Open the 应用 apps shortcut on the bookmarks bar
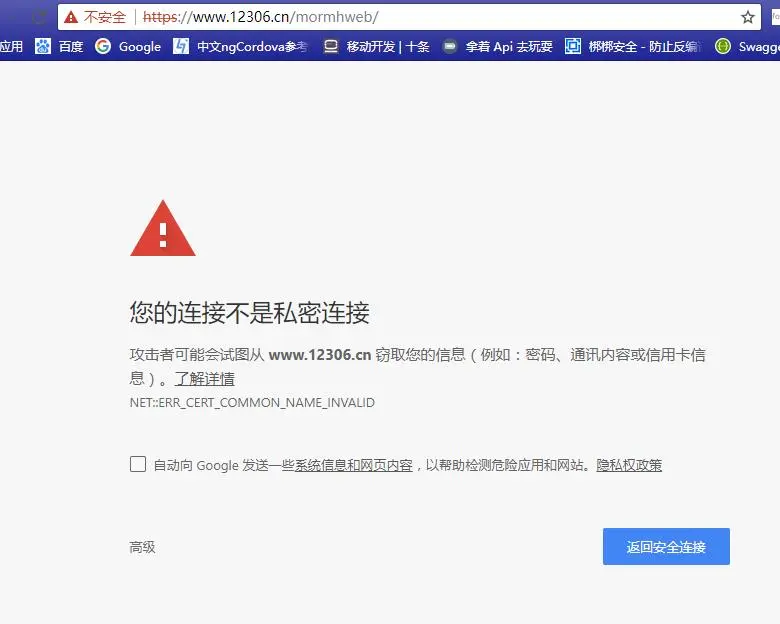 pyautogui.click(x=11, y=47)
